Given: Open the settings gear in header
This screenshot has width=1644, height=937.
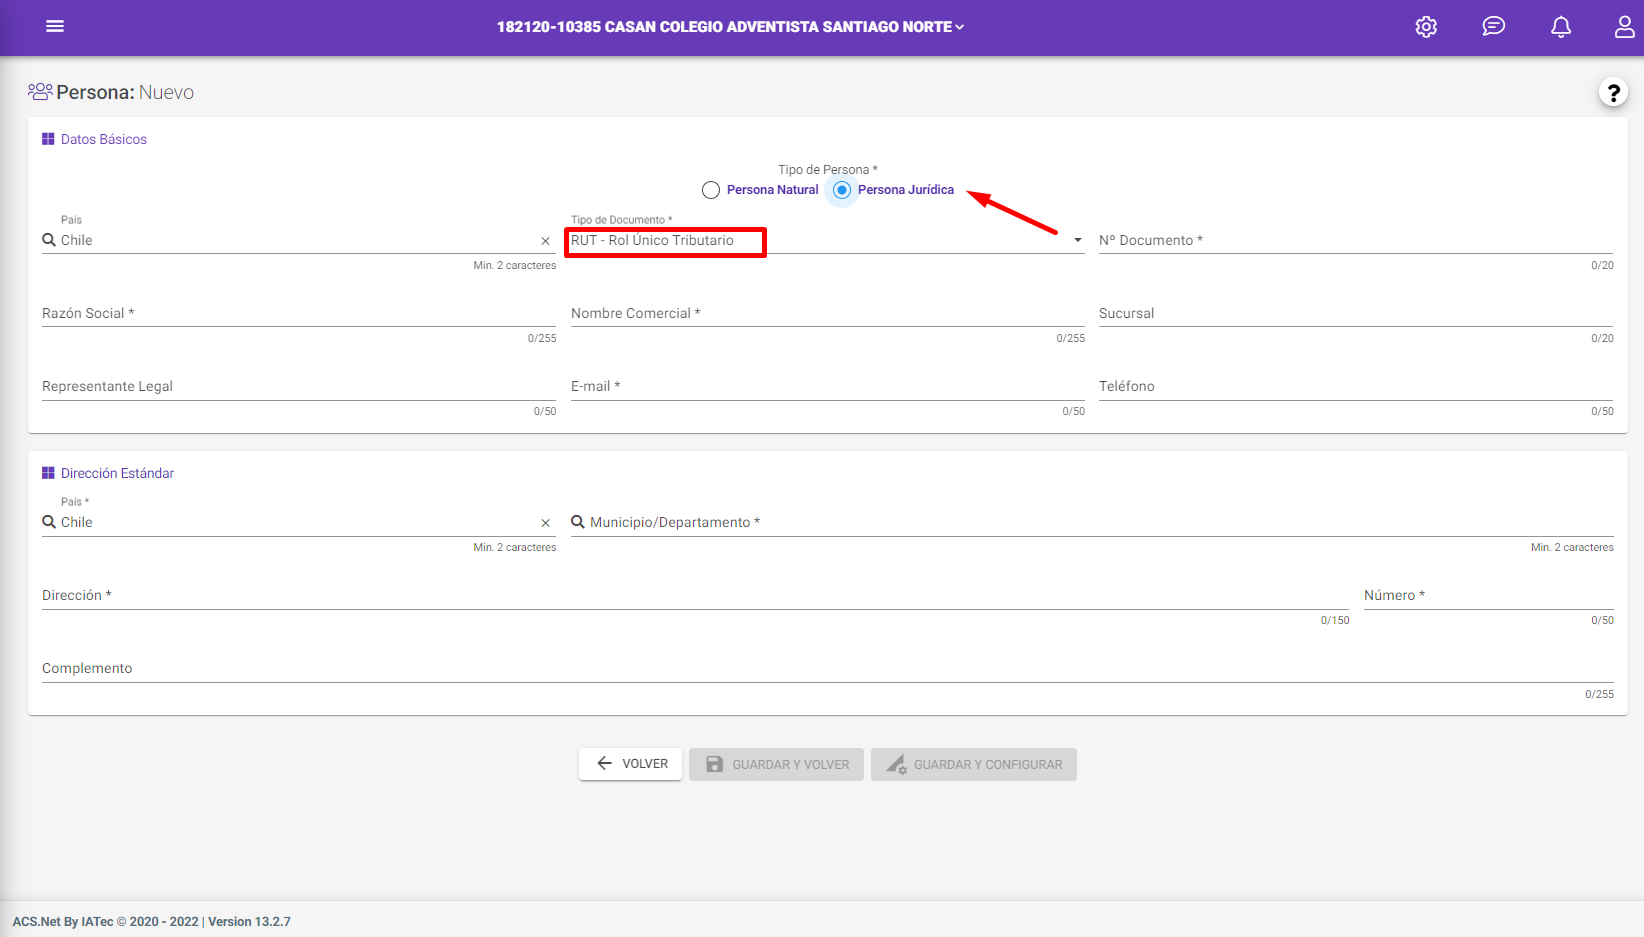Looking at the screenshot, I should pos(1426,27).
